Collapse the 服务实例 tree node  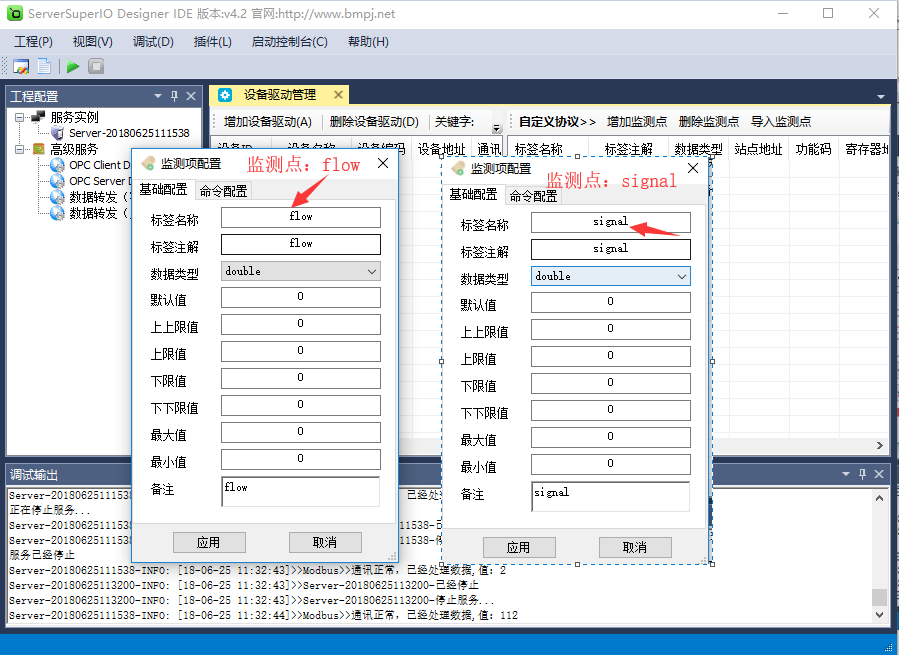coord(19,117)
